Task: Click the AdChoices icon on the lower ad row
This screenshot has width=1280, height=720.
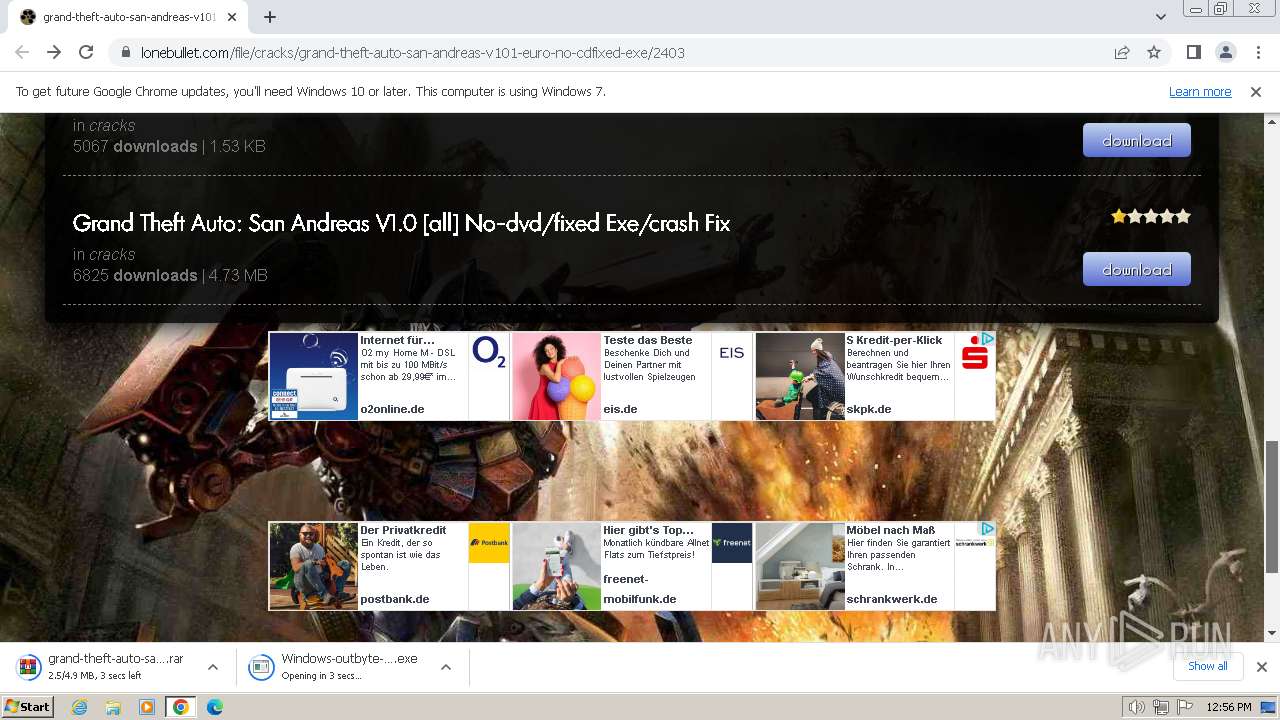Action: tap(988, 529)
